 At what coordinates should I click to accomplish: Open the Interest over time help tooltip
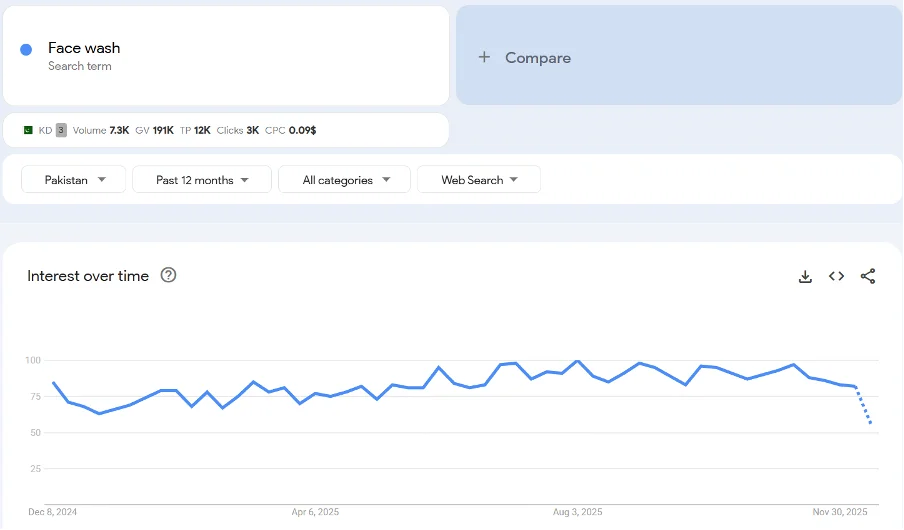pos(168,276)
